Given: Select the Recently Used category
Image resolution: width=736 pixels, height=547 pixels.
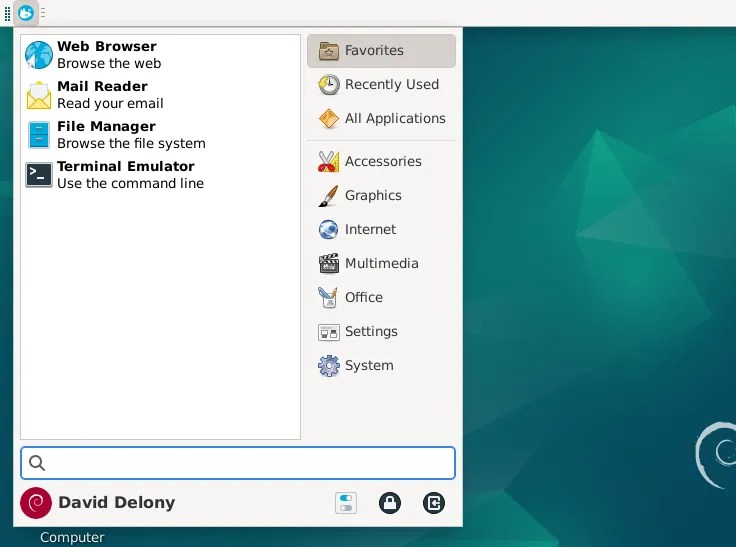Looking at the screenshot, I should 381,85.
